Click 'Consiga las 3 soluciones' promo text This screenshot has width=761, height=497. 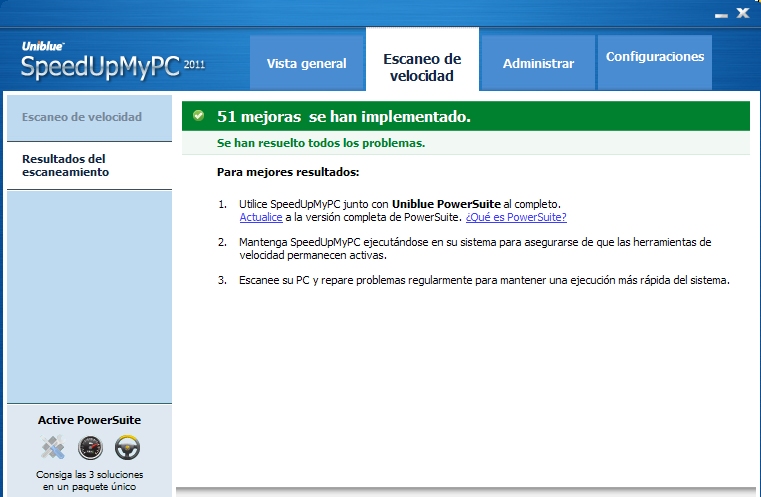pyautogui.click(x=89, y=480)
